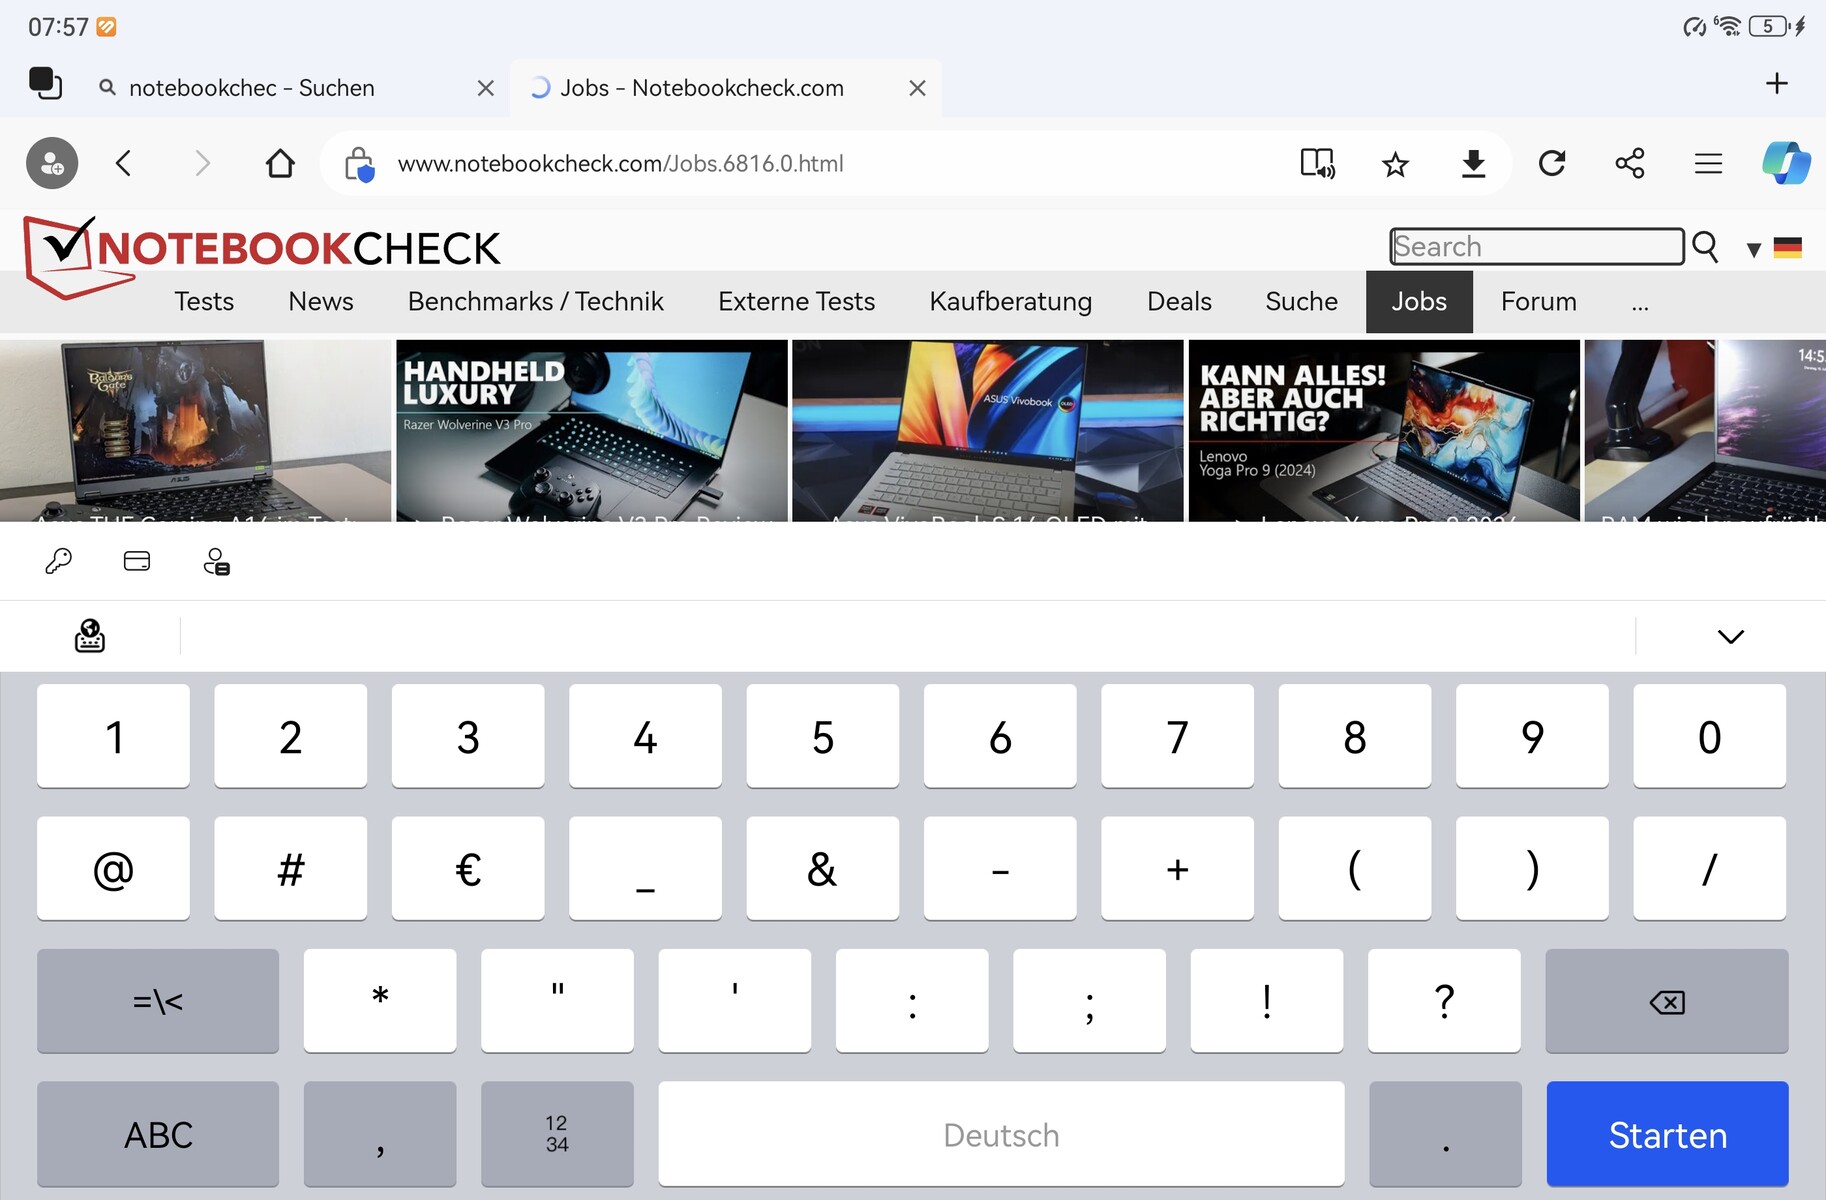
Task: Open the Deals menu
Action: click(1179, 301)
